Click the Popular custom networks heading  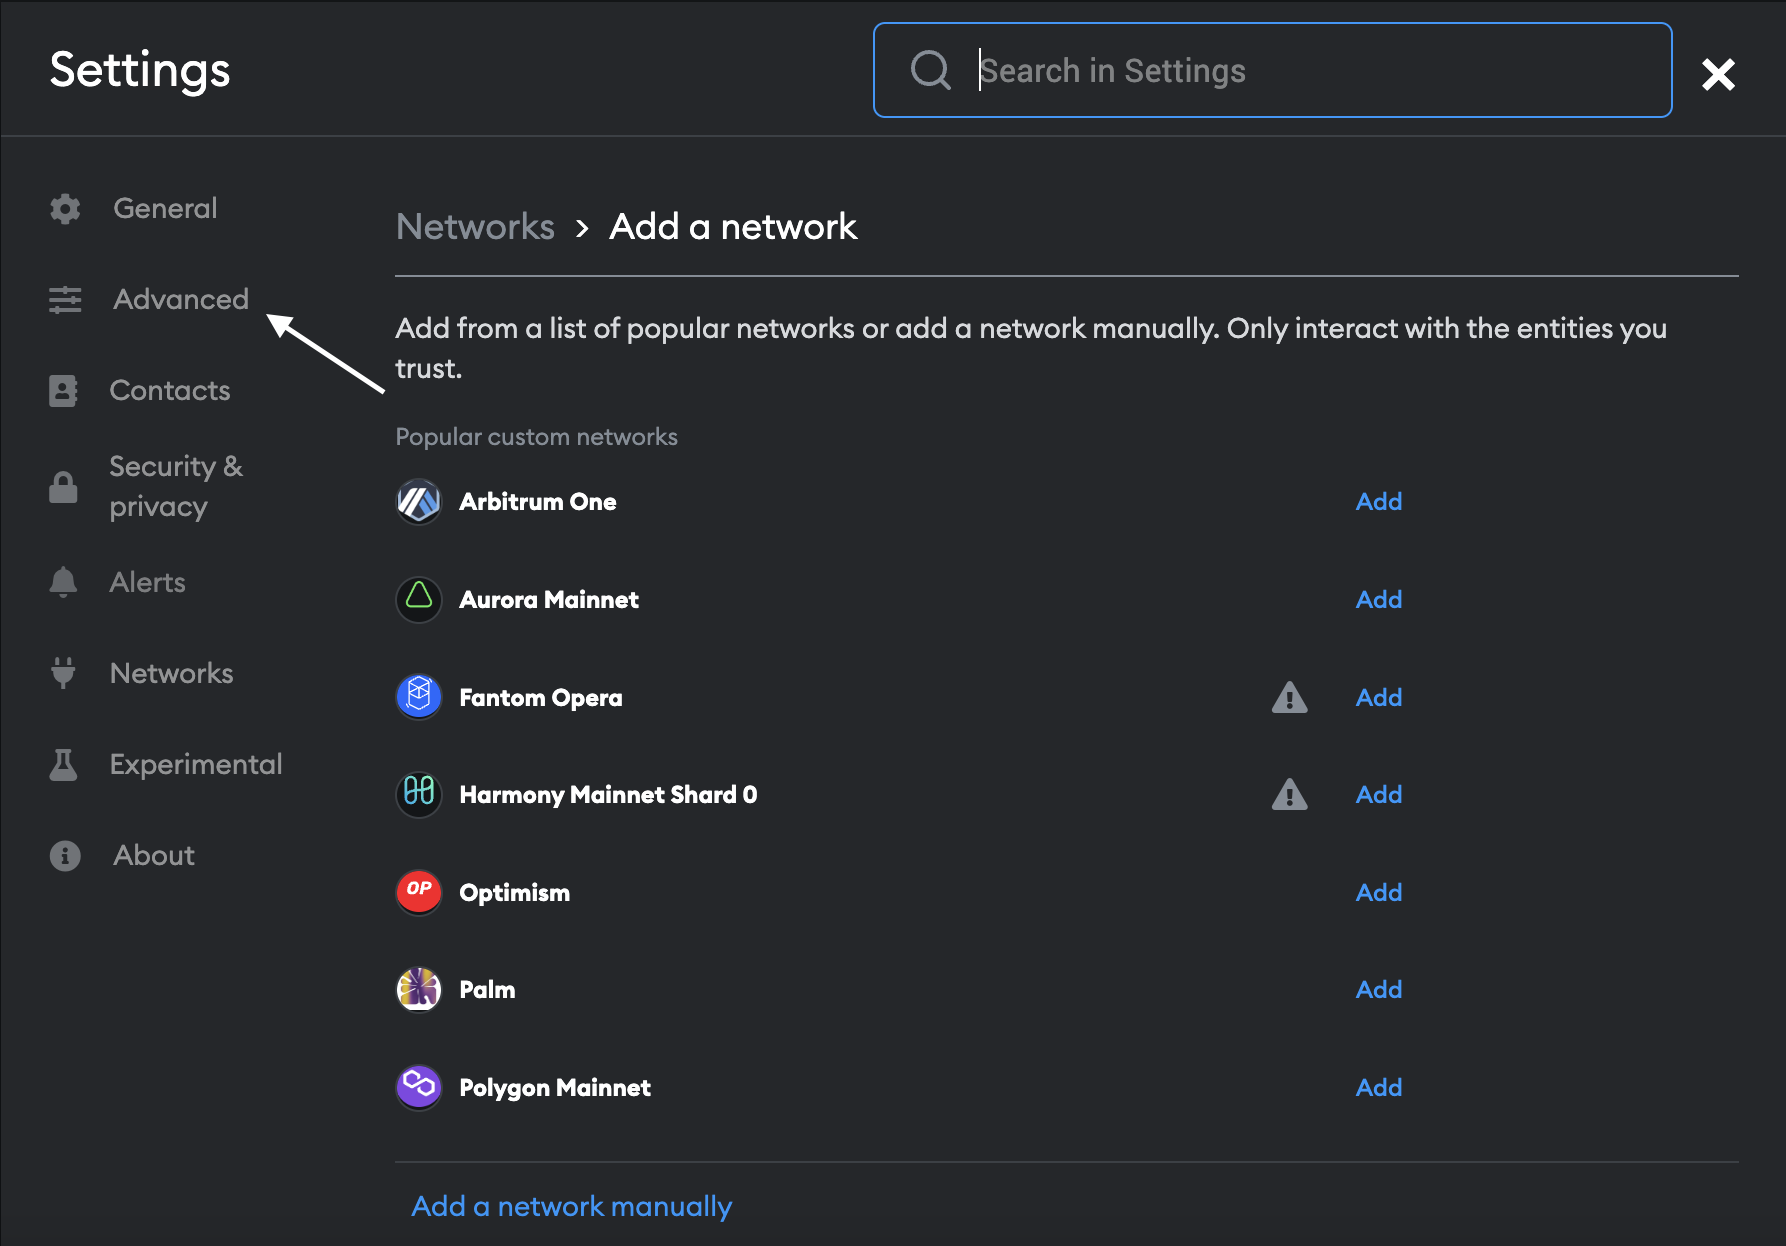click(x=537, y=437)
